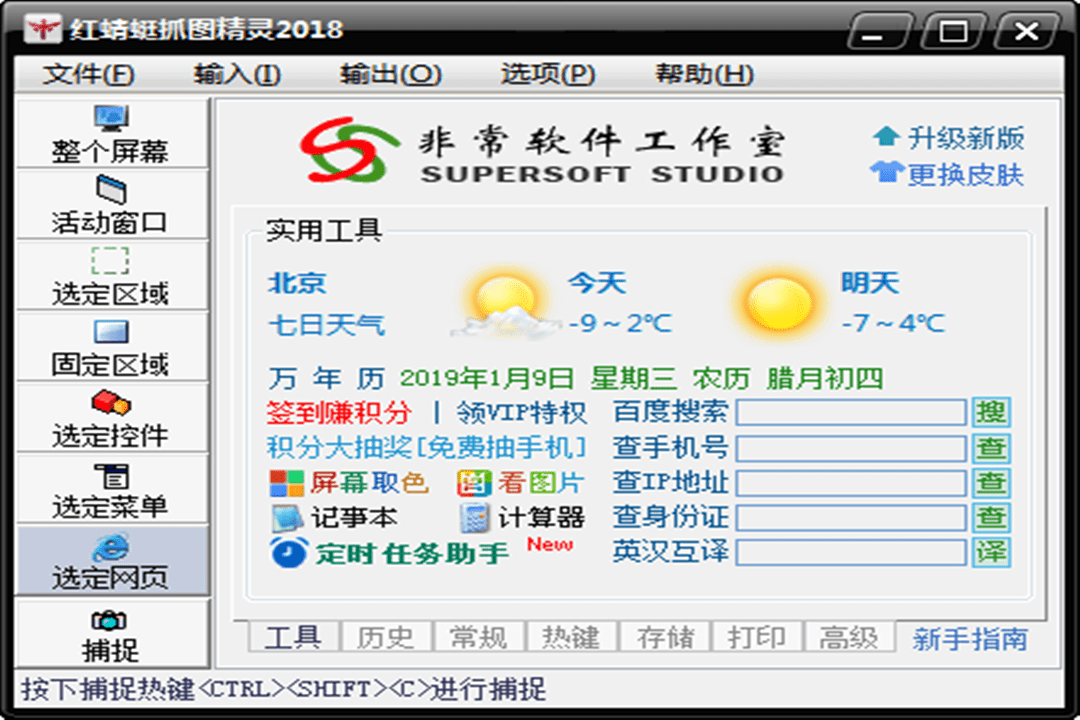Open the 帮助(H) menu

pos(705,74)
